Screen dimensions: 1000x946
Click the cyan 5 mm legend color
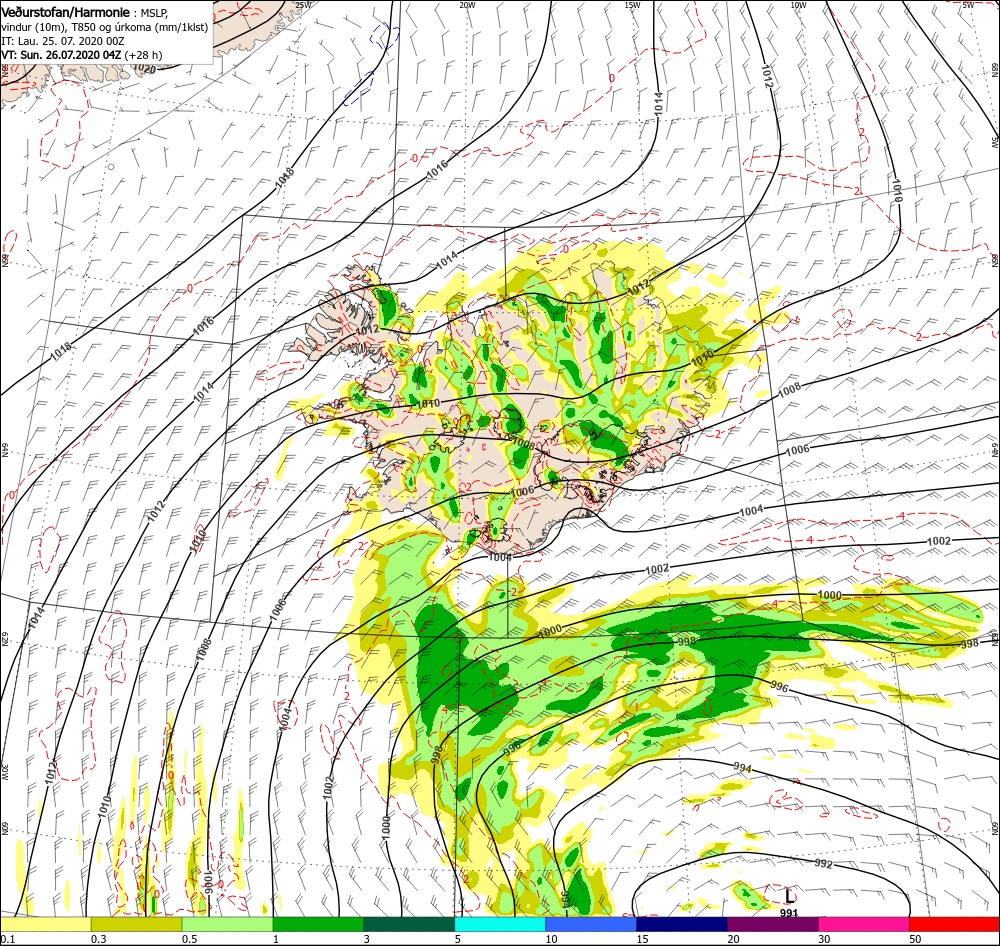tap(500, 924)
